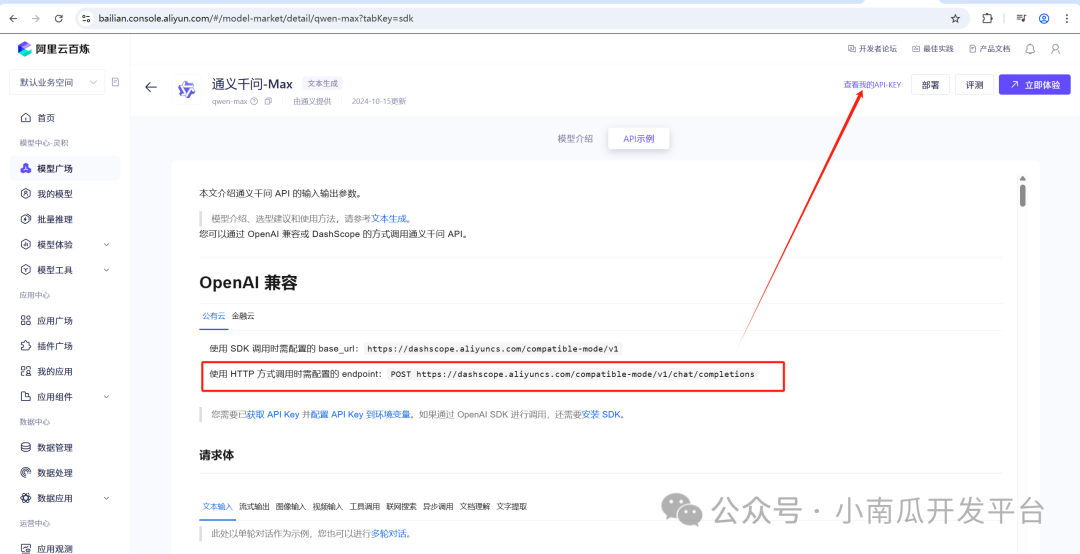The height and width of the screenshot is (554, 1080).
Task: Click the Qwen model logo thumbnail
Action: pos(186,90)
